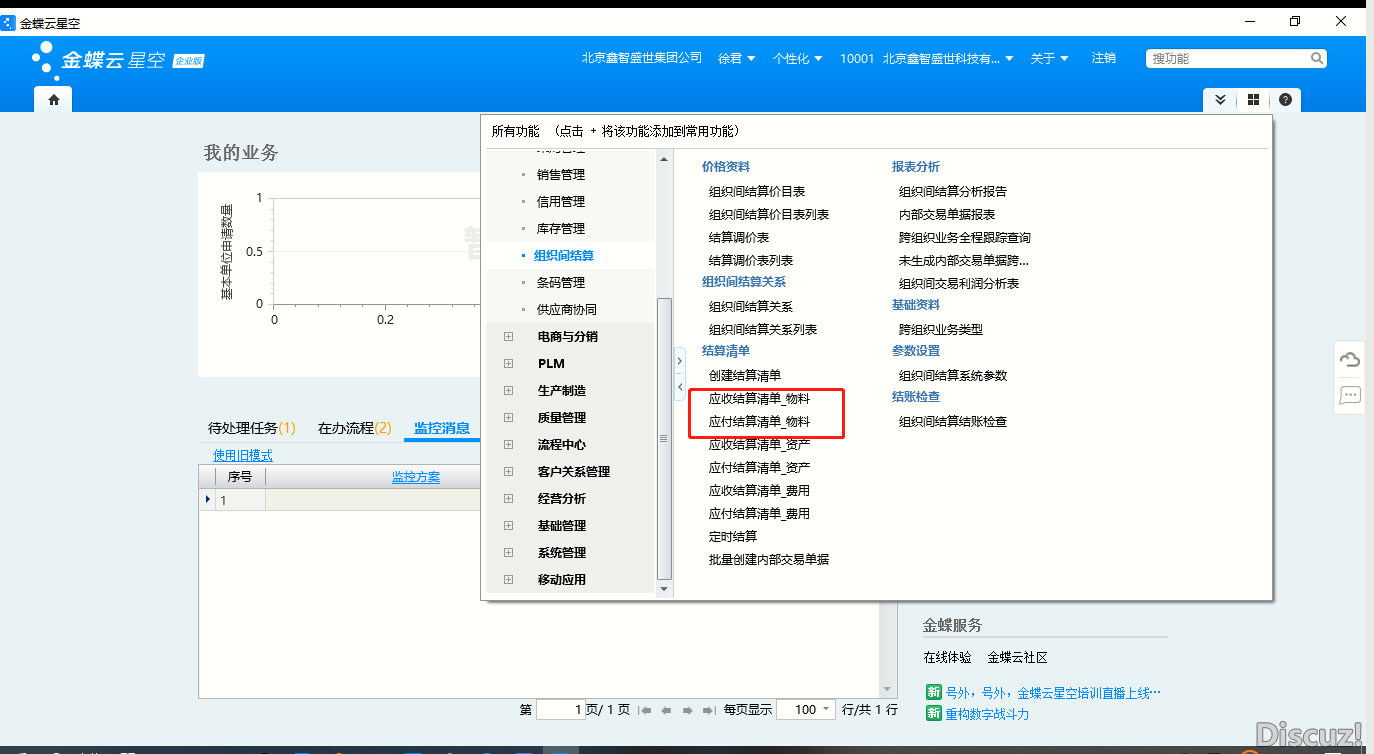Expand the 系统管理 tree node
Image resolution: width=1374 pixels, height=754 pixels.
(509, 553)
